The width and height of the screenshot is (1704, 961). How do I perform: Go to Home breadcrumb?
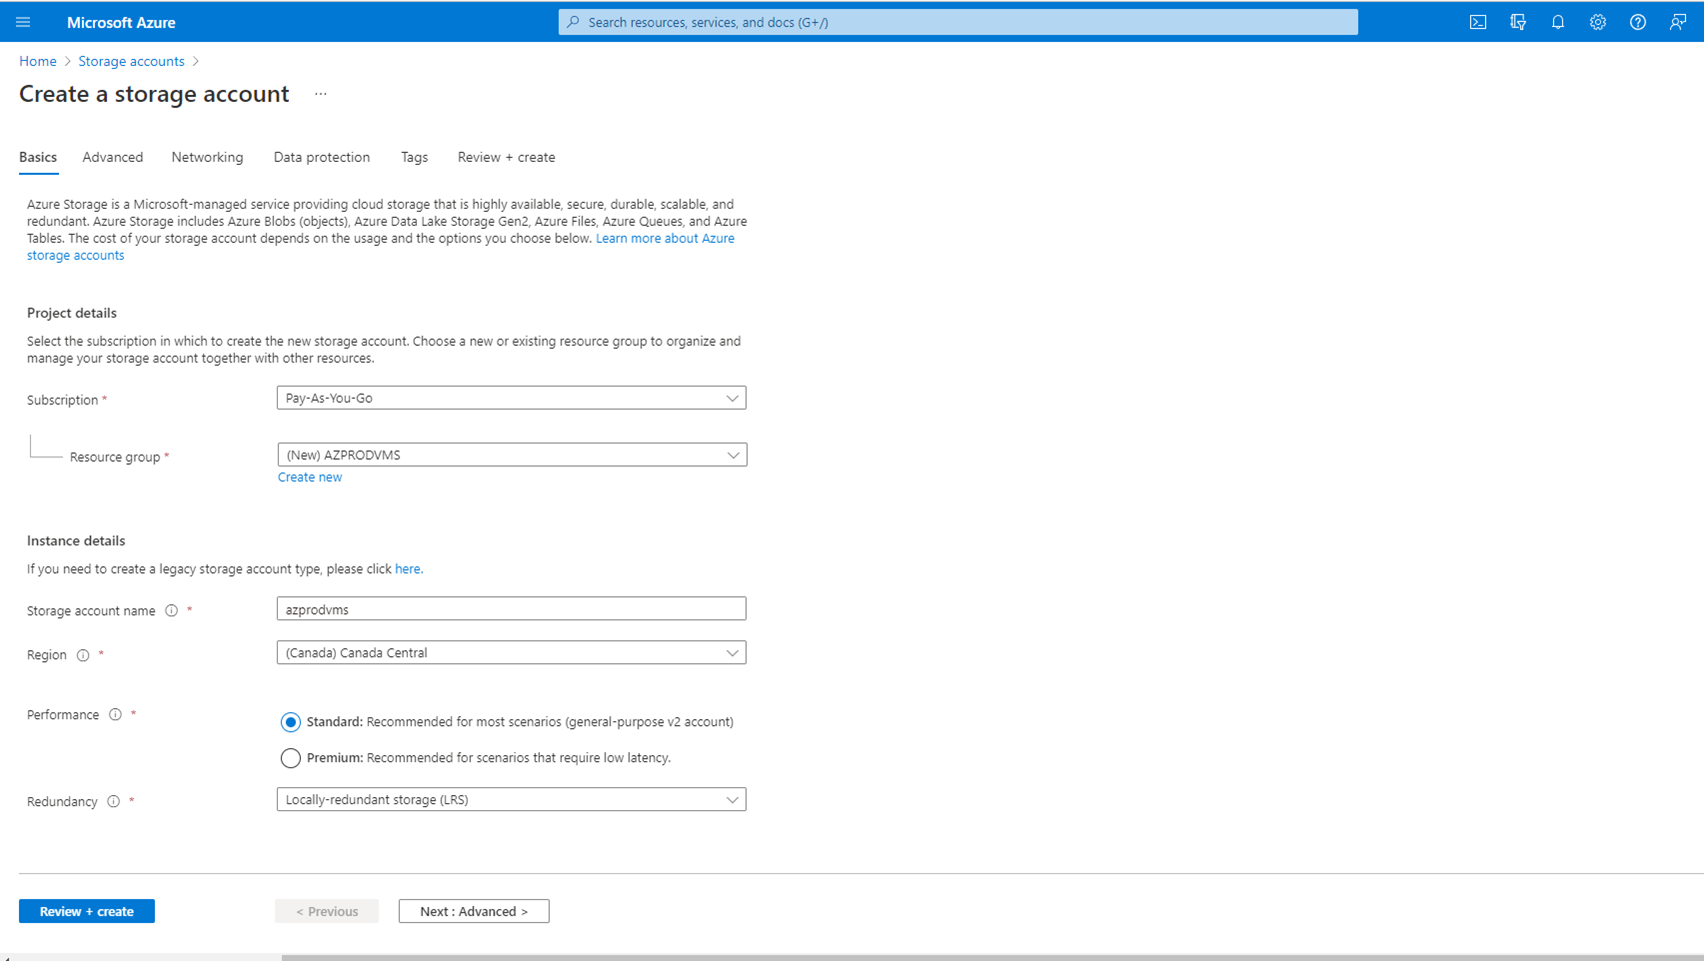(x=38, y=61)
